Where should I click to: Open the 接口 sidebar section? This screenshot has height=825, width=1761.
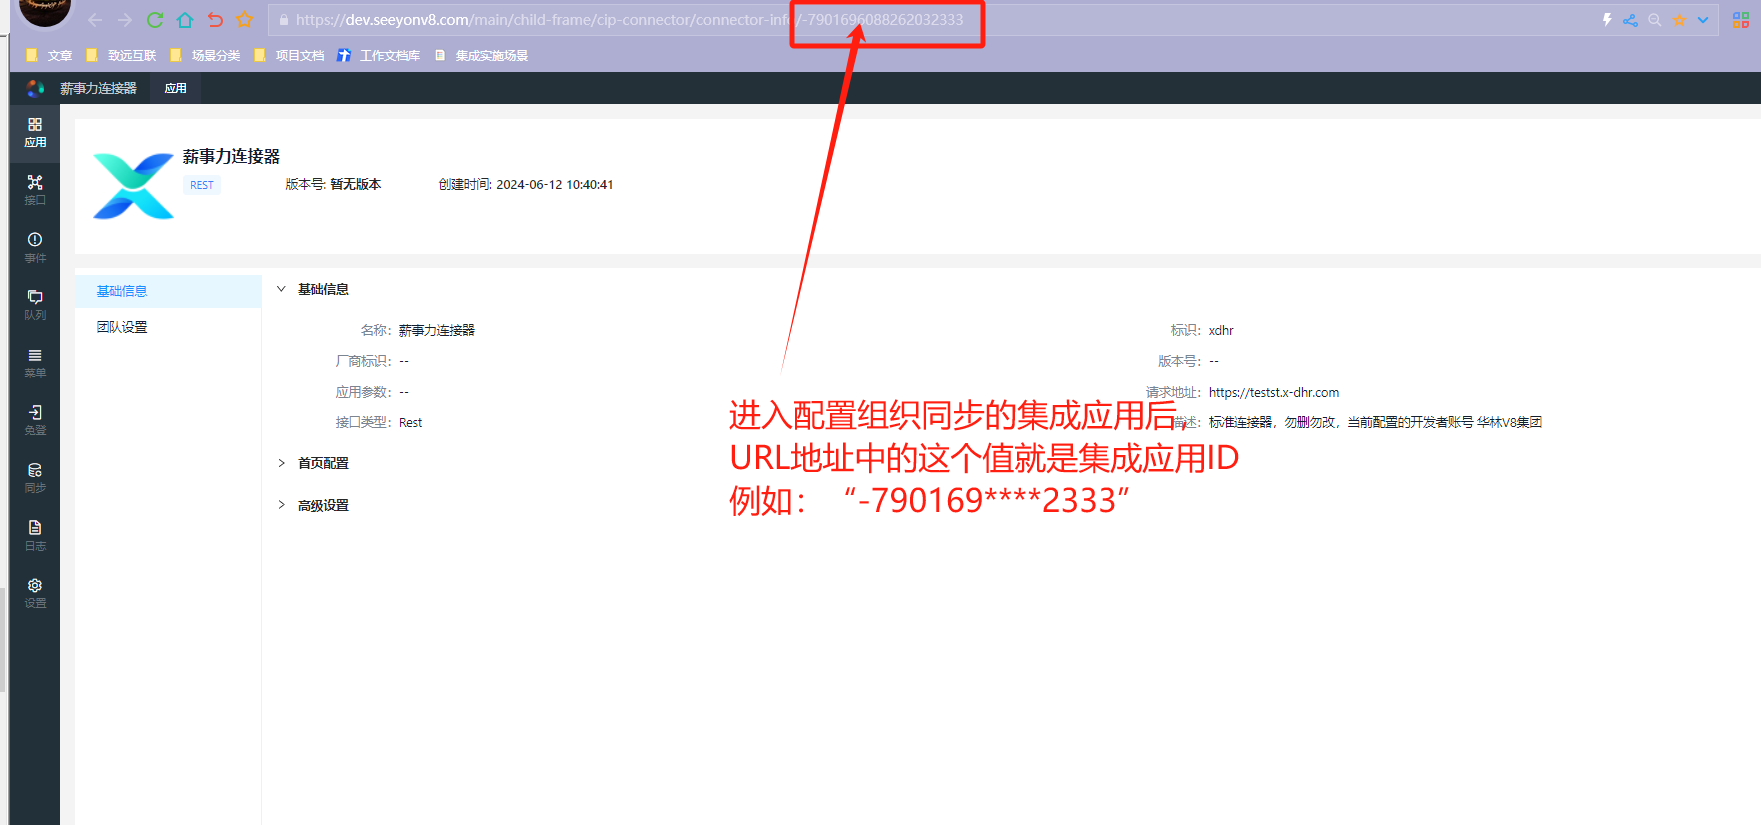pyautogui.click(x=35, y=189)
